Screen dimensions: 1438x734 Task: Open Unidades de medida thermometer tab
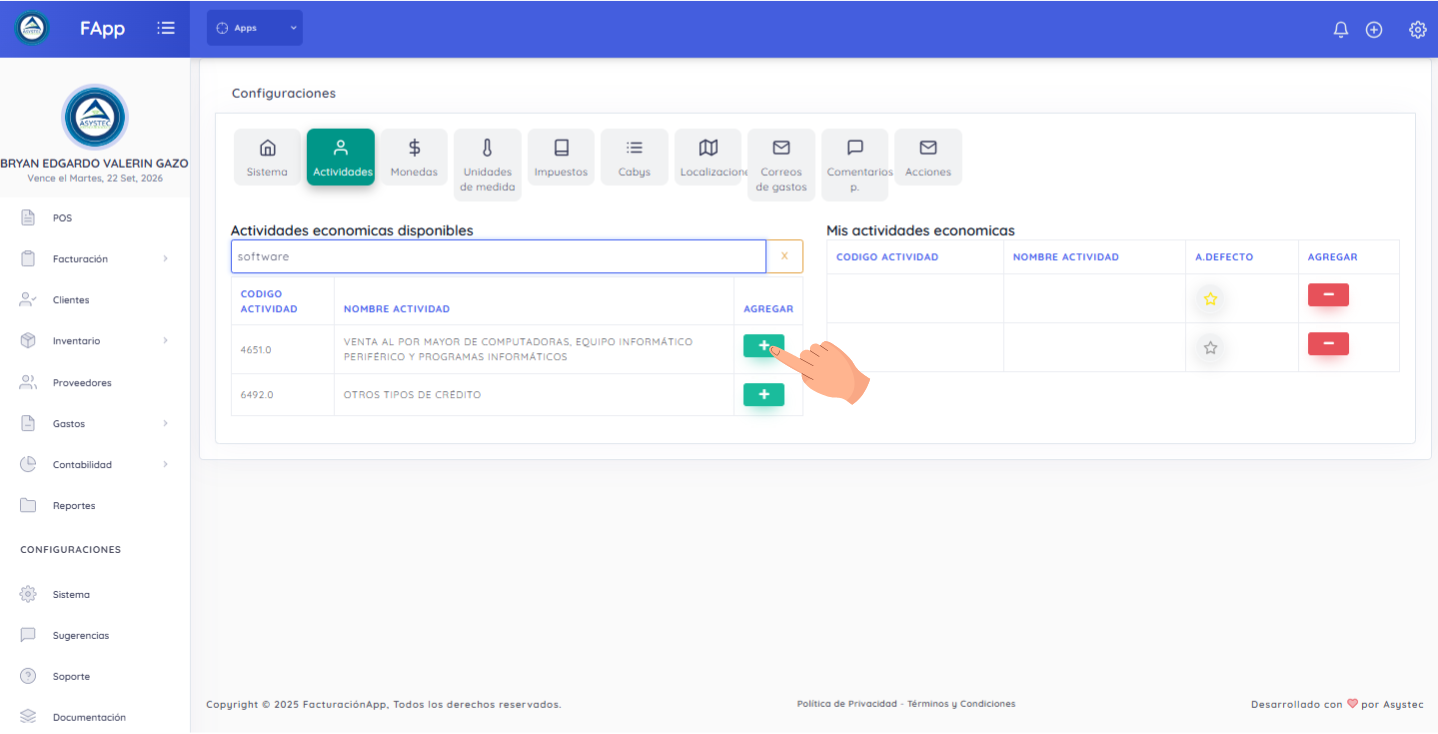pos(487,164)
